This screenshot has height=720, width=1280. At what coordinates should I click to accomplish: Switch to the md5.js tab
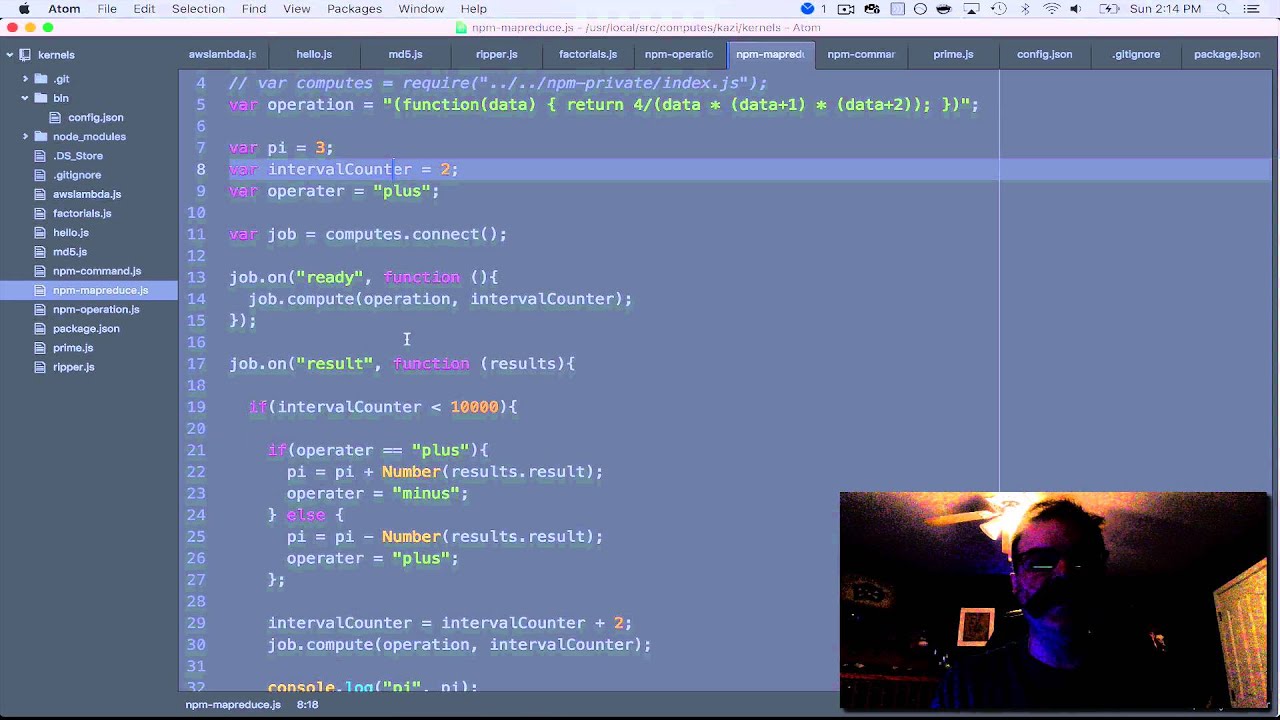405,54
